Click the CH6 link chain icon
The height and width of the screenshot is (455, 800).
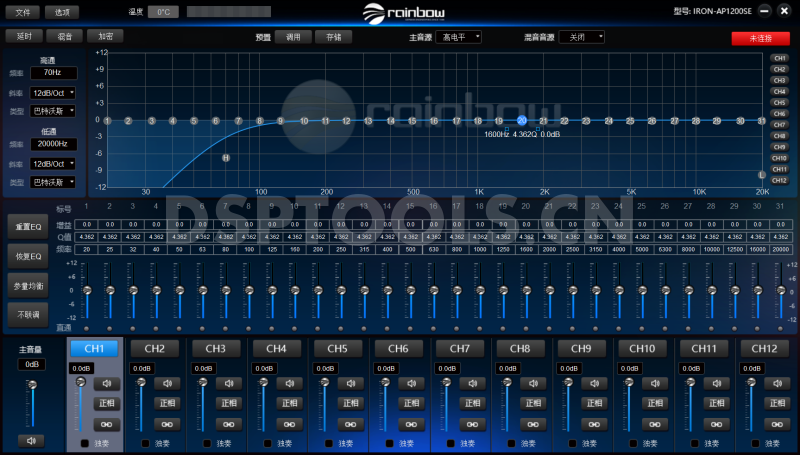pyautogui.click(x=411, y=424)
